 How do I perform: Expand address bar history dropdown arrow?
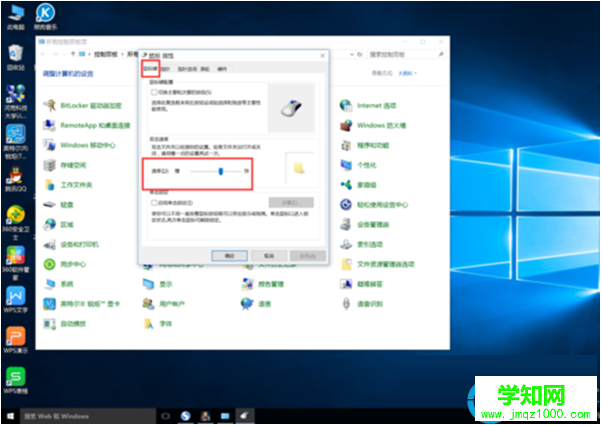tap(351, 54)
